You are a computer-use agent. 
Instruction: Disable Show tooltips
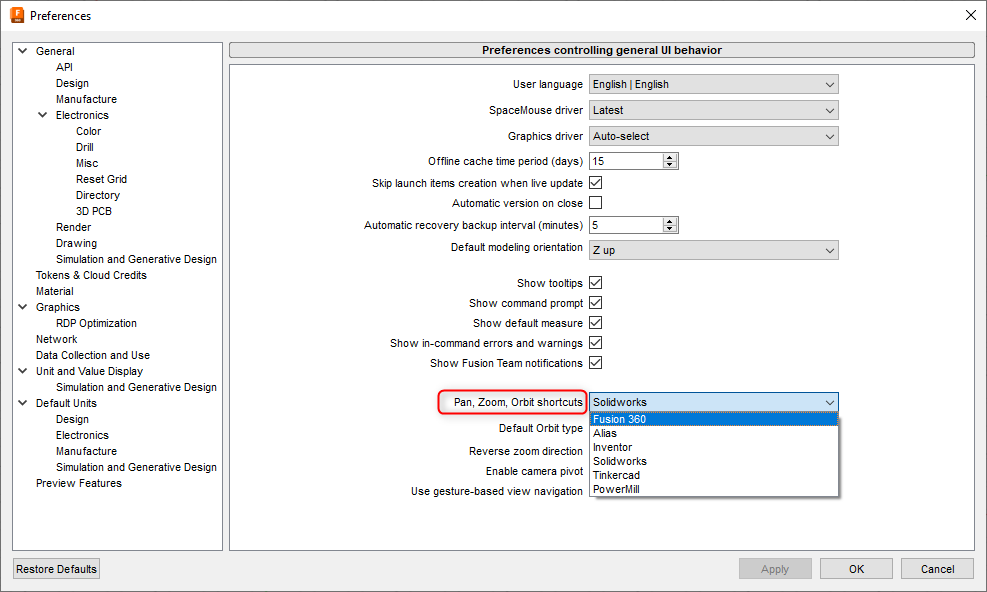tap(595, 283)
